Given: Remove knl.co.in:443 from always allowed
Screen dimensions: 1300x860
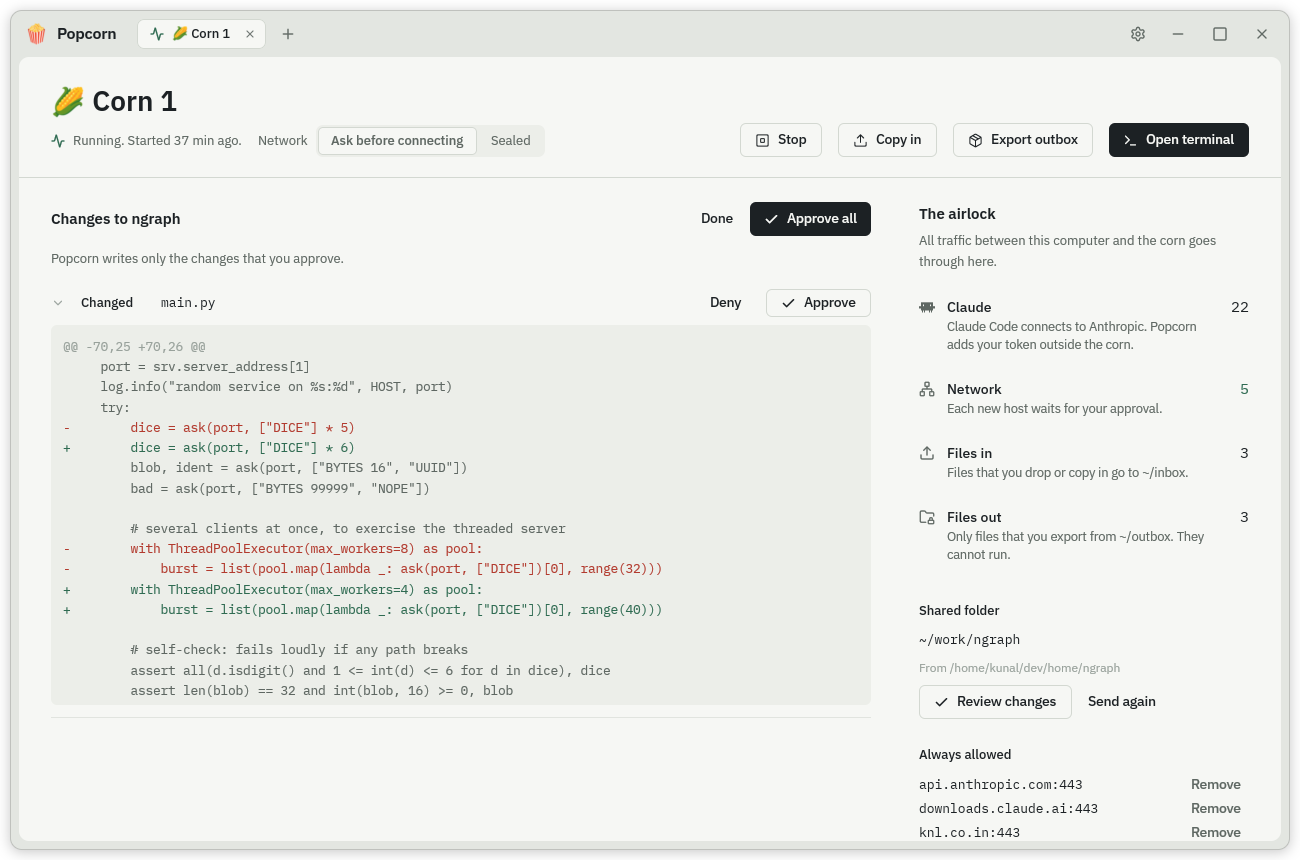Looking at the screenshot, I should (1216, 833).
